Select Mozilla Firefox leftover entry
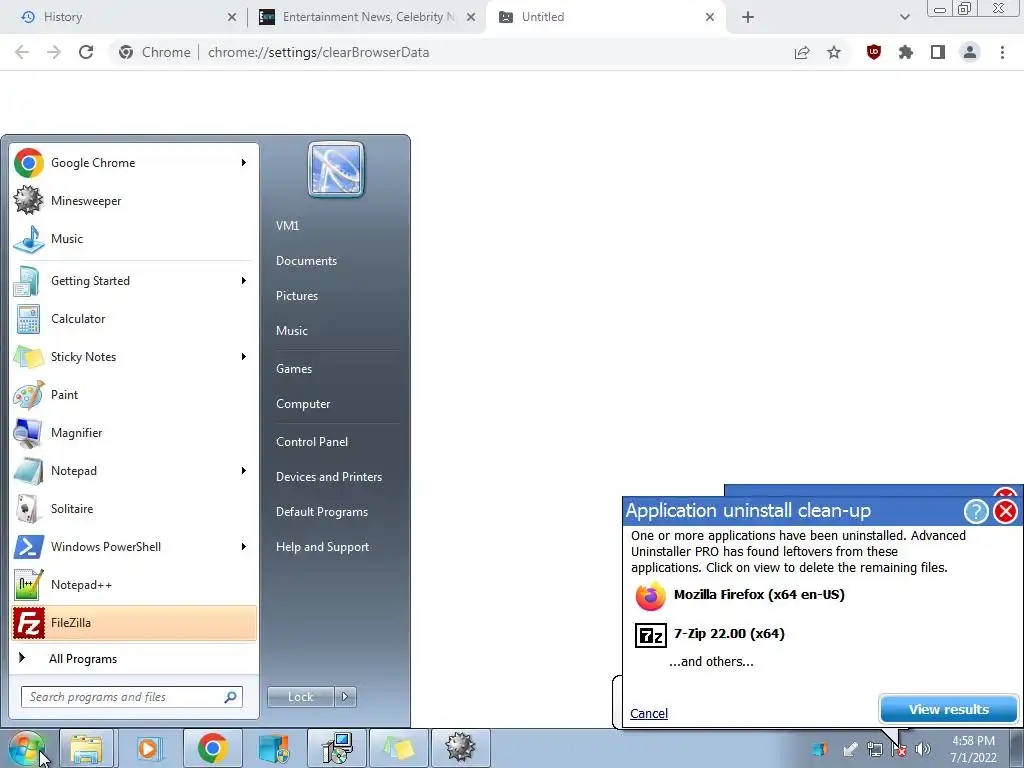 (x=739, y=596)
